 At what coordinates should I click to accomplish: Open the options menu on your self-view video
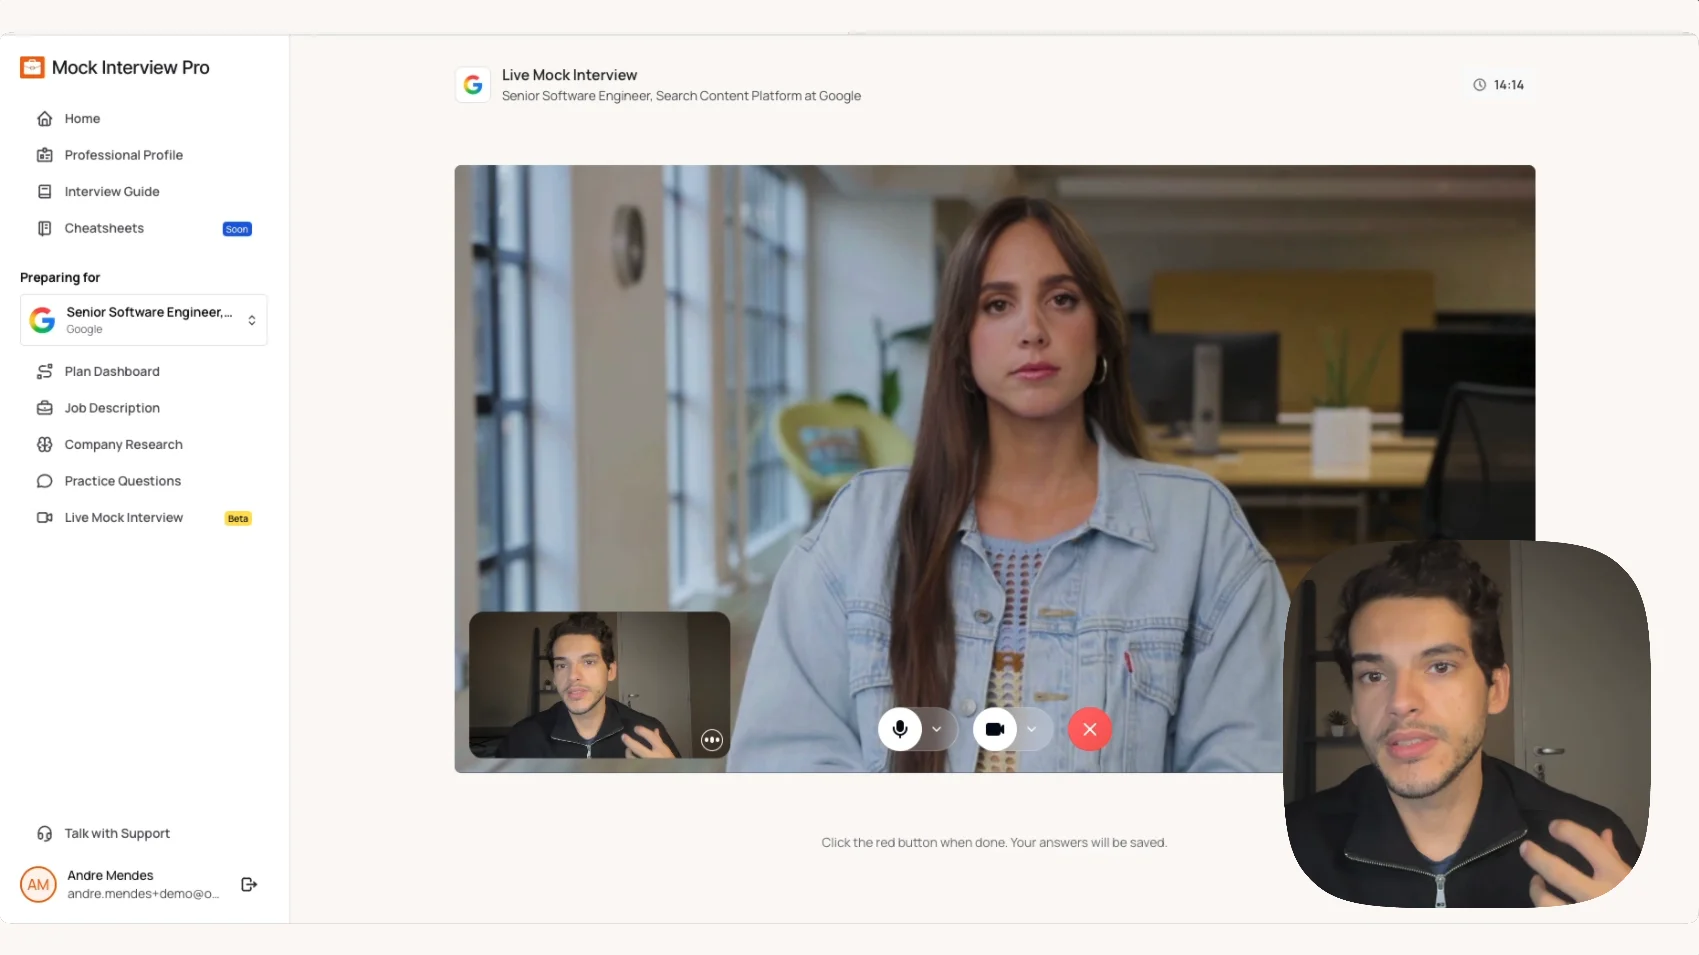point(711,740)
